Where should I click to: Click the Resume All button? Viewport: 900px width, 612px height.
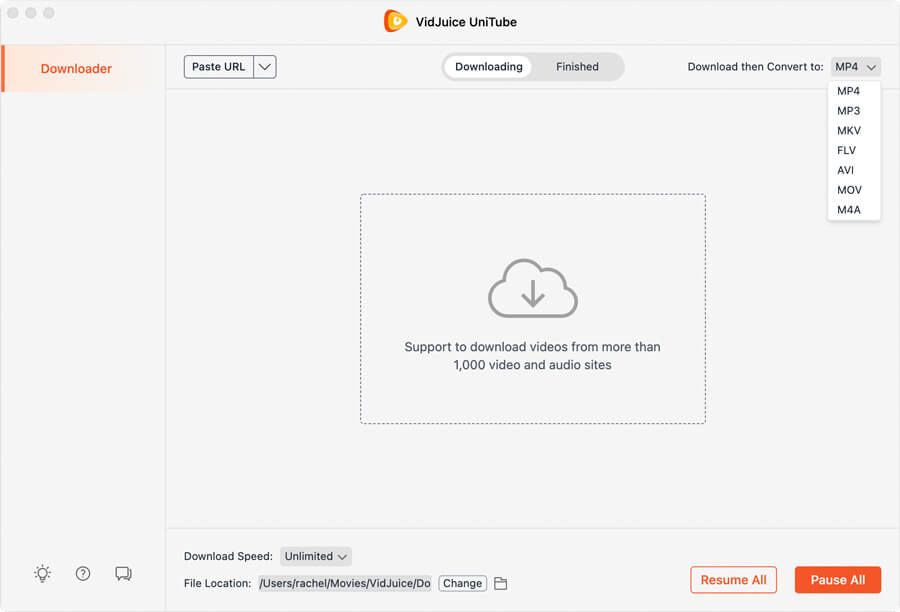[734, 580]
